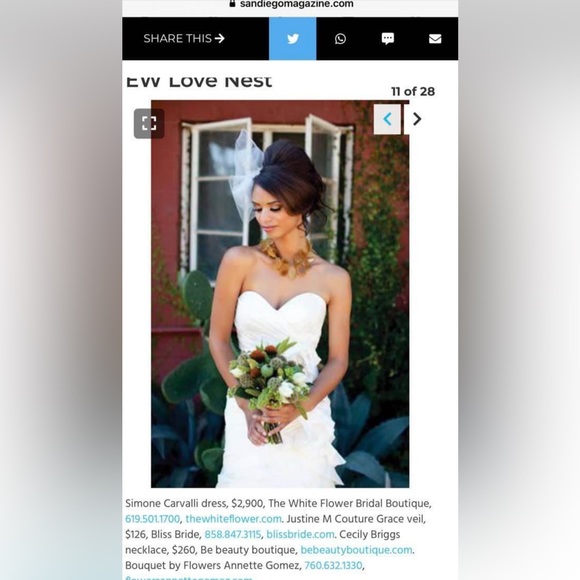Call the florist at 760.632.1330
Viewport: 580px width, 580px height.
333,566
